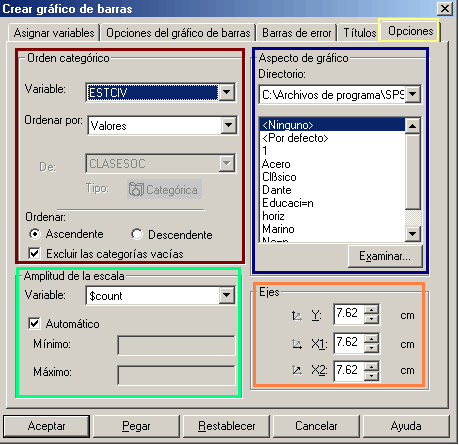Select the Ascendente radio button

tap(35, 234)
